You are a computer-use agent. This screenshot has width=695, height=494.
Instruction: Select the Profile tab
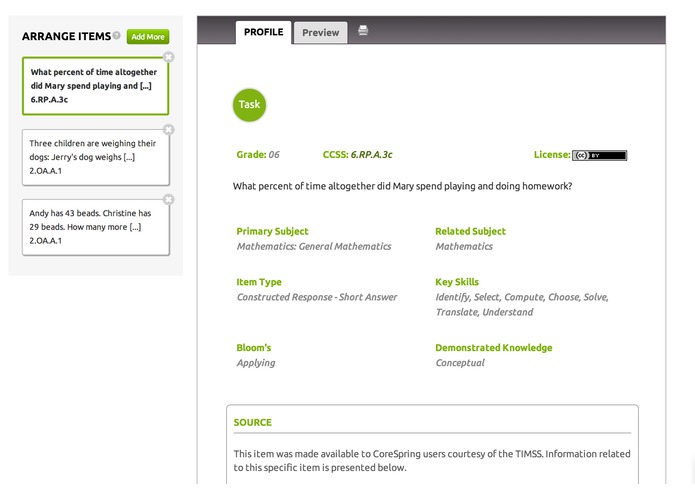pos(263,32)
